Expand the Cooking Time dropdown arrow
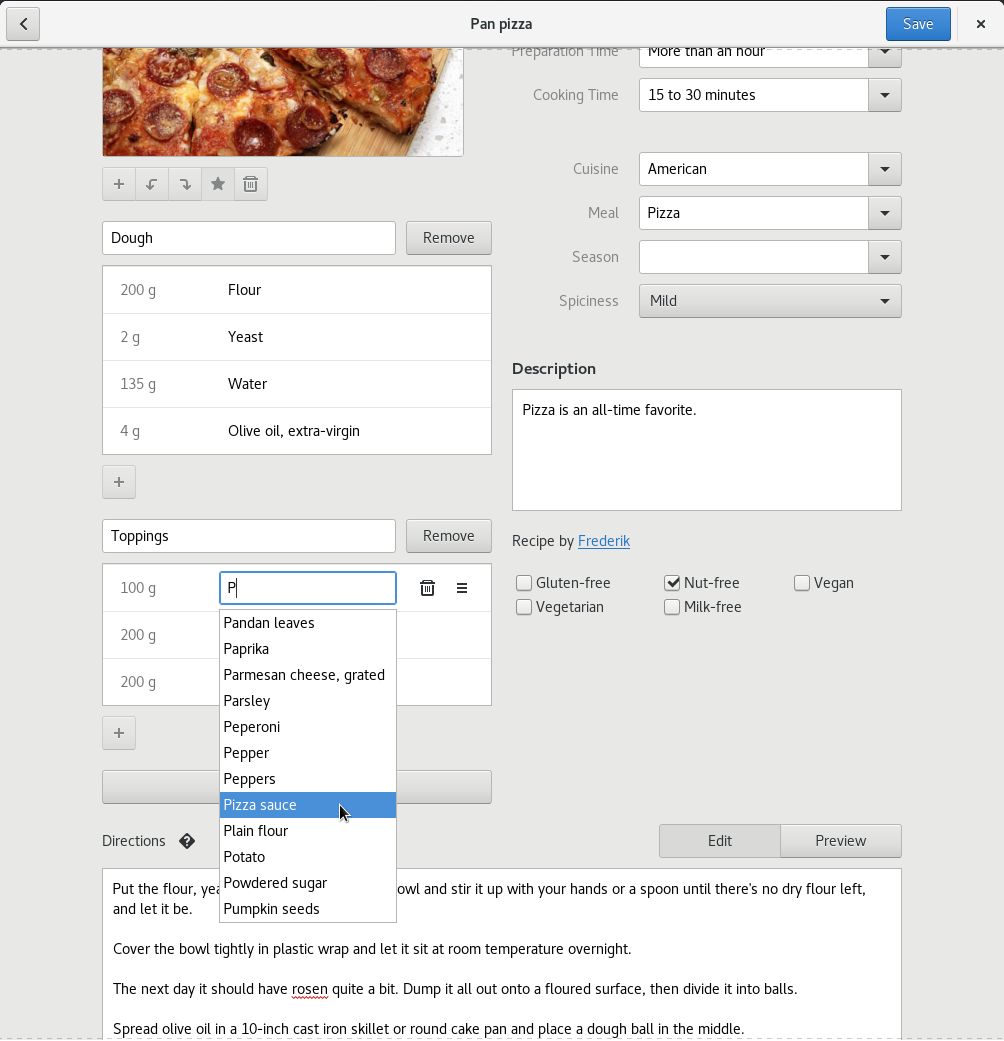1004x1041 pixels. 884,95
